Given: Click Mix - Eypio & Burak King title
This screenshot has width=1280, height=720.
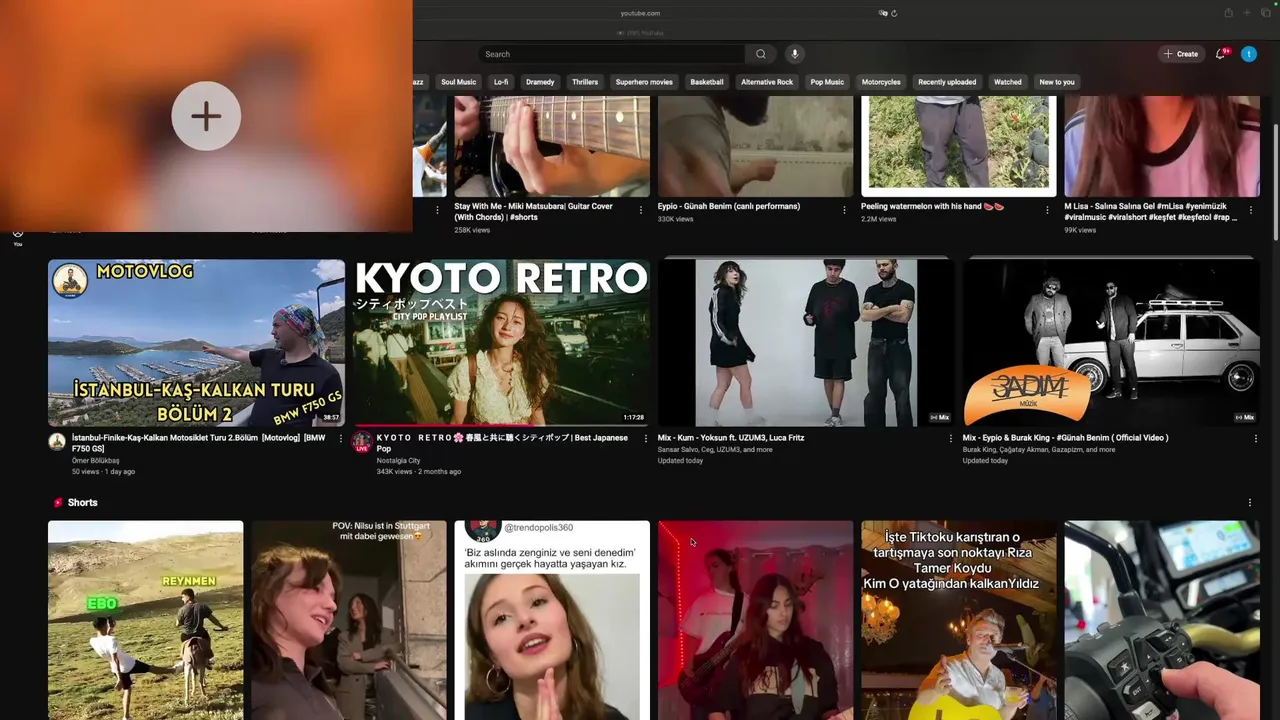Looking at the screenshot, I should click(x=1065, y=438).
